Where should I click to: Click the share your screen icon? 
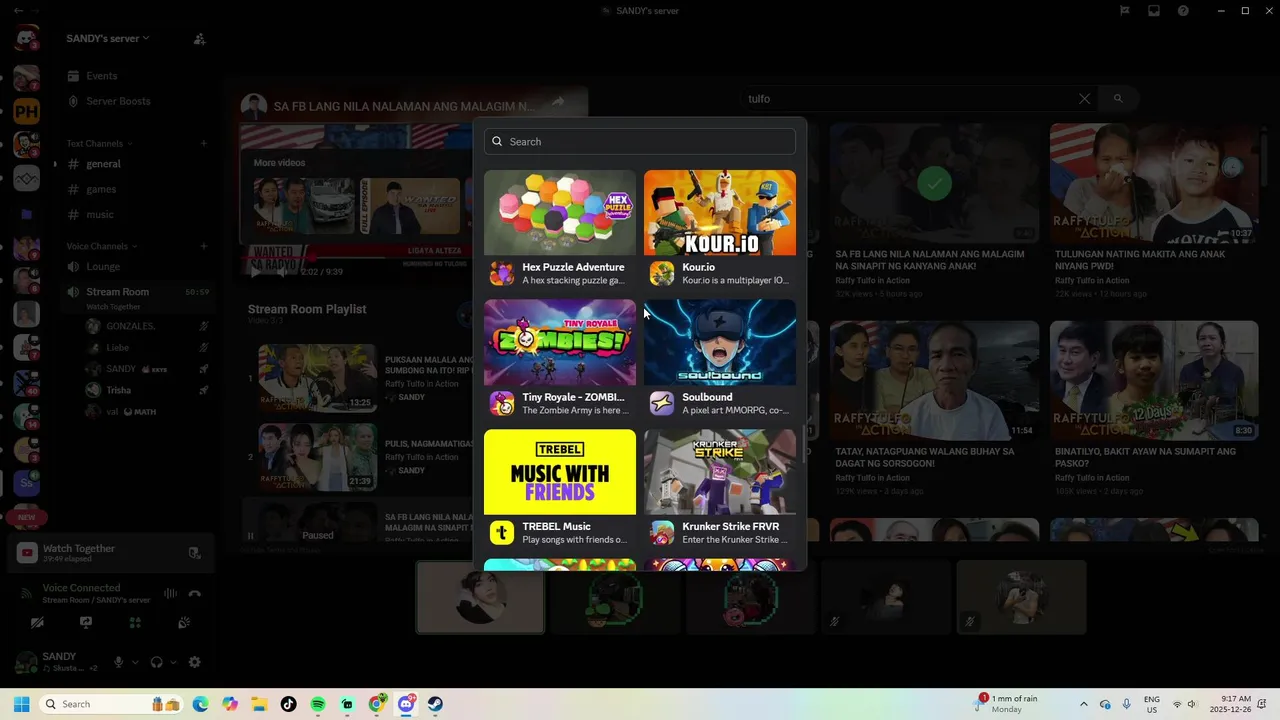[x=86, y=622]
